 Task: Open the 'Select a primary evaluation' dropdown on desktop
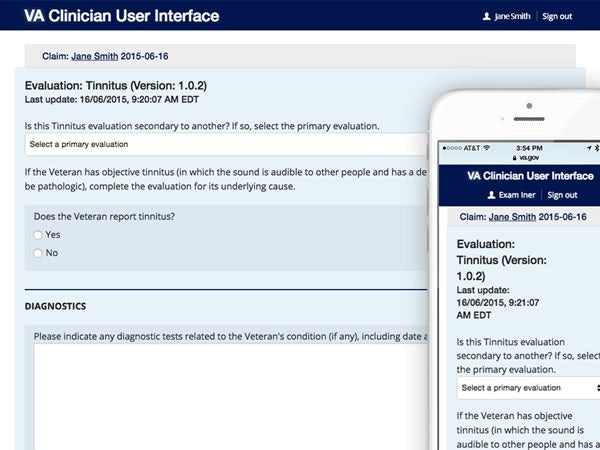(x=226, y=144)
